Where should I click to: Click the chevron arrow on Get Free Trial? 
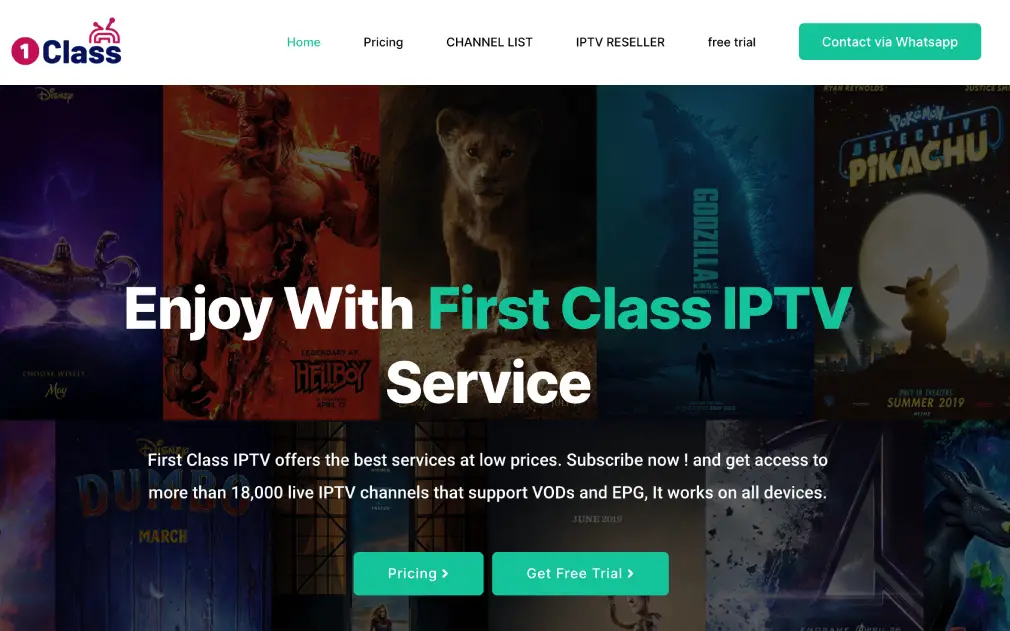point(631,573)
